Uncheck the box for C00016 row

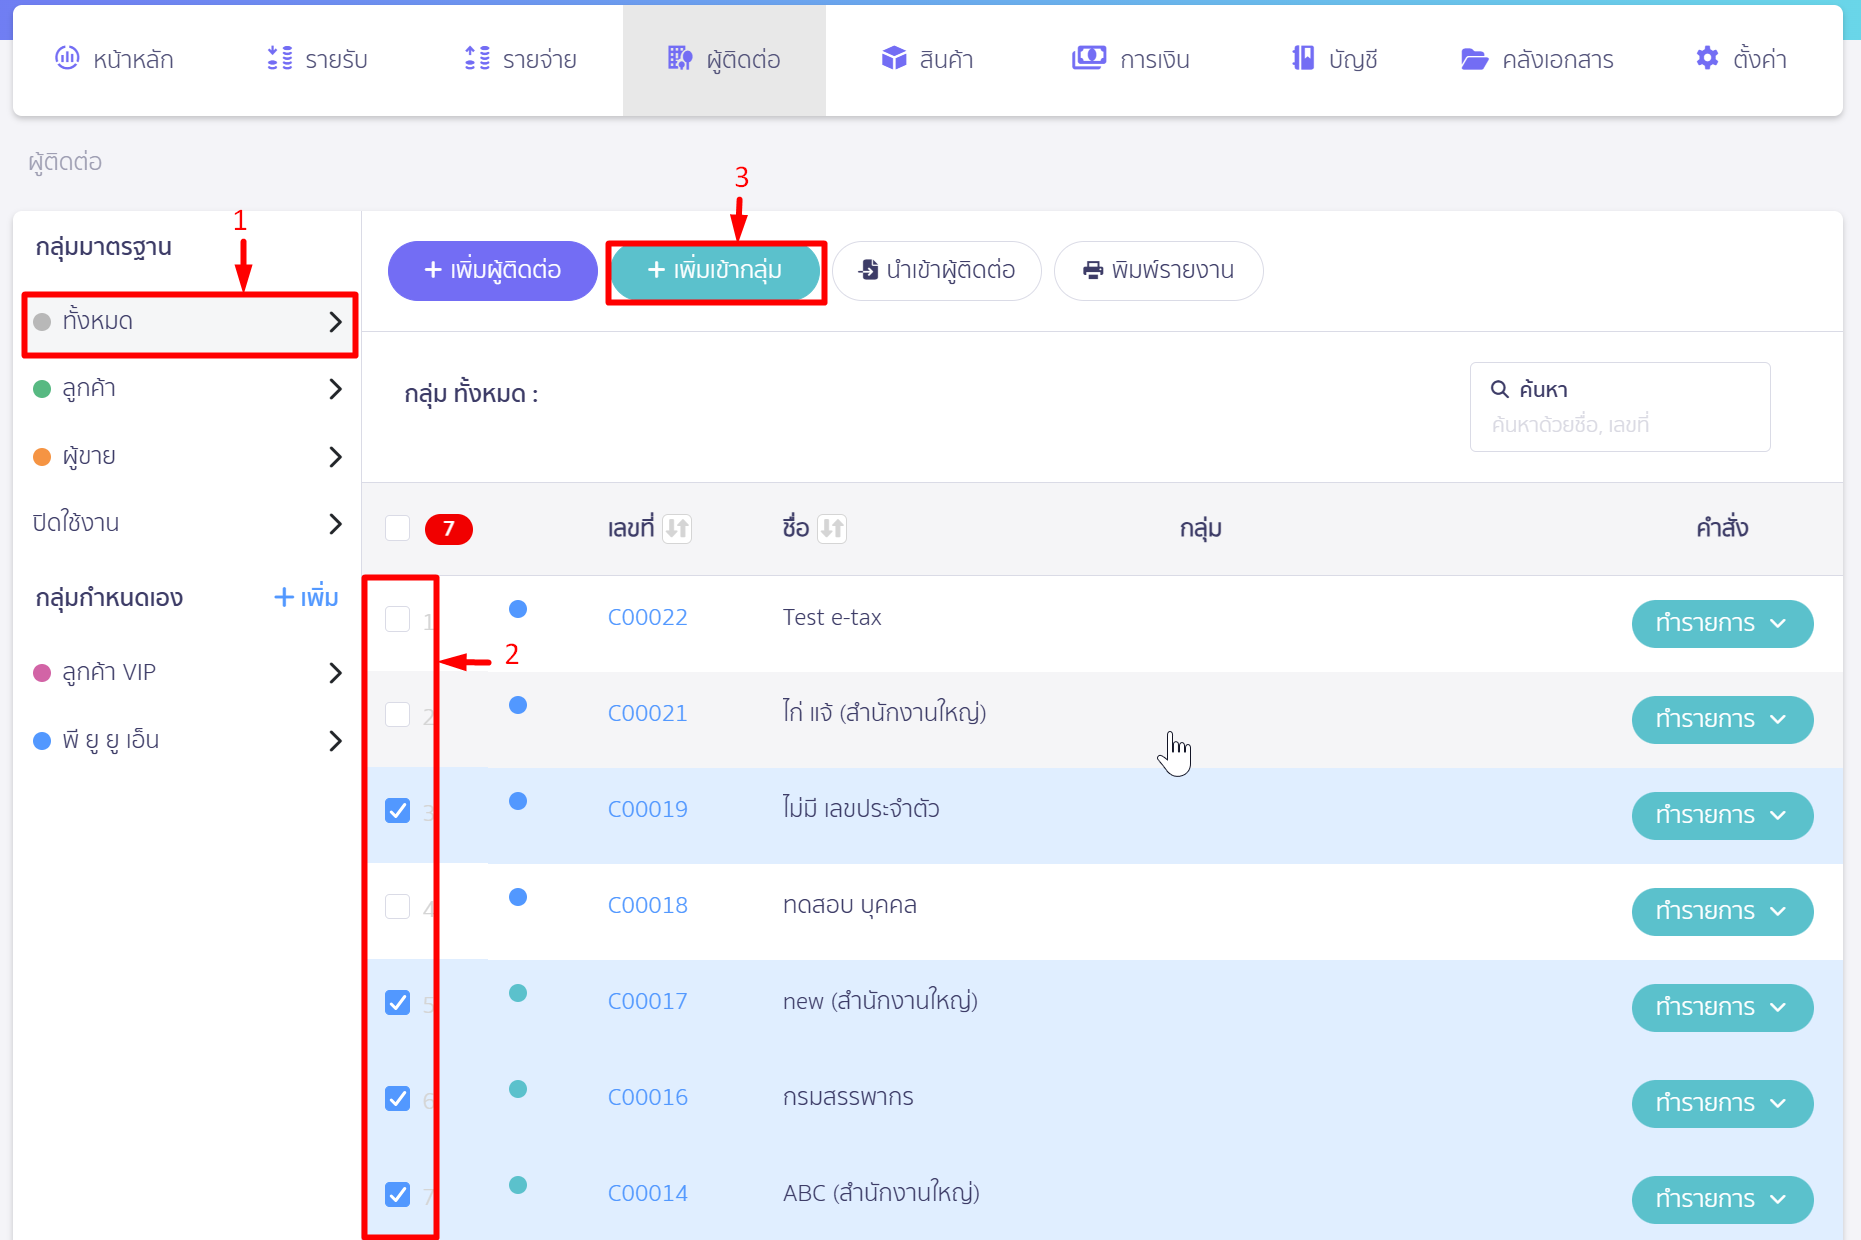pyautogui.click(x=398, y=1098)
